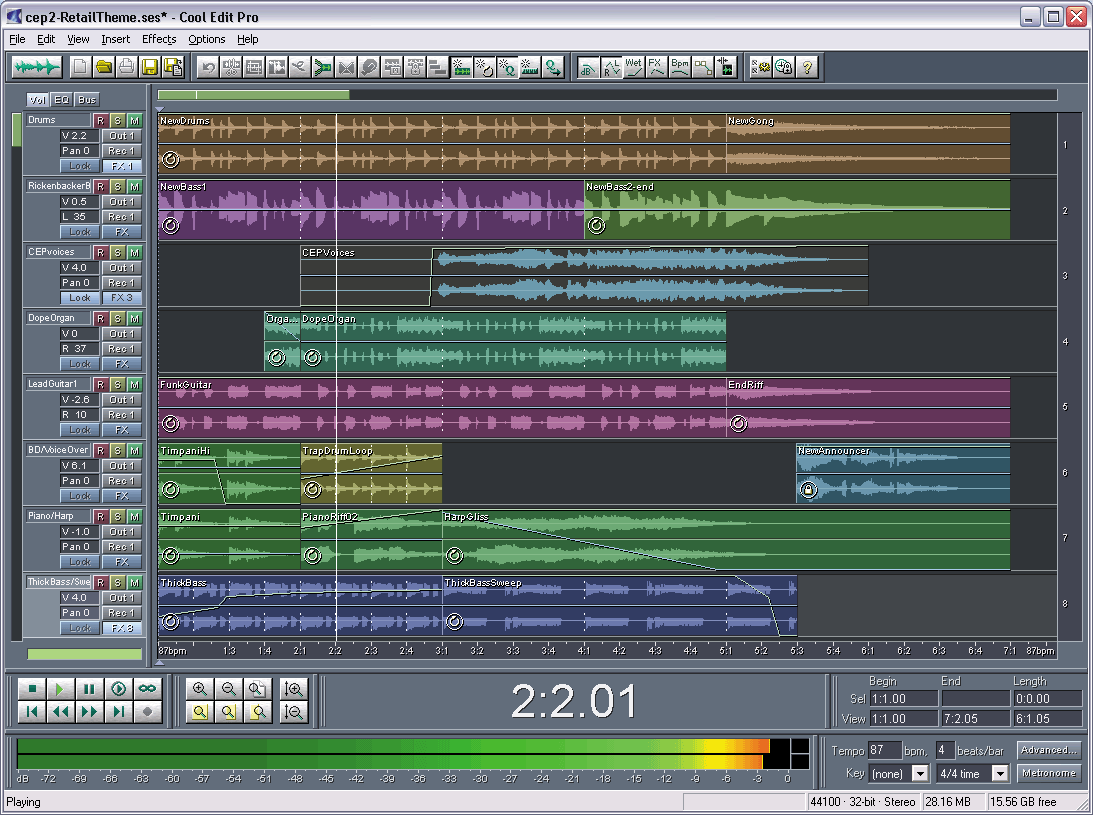This screenshot has height=815, width=1093.
Task: Mute the Drums track
Action: tap(135, 121)
